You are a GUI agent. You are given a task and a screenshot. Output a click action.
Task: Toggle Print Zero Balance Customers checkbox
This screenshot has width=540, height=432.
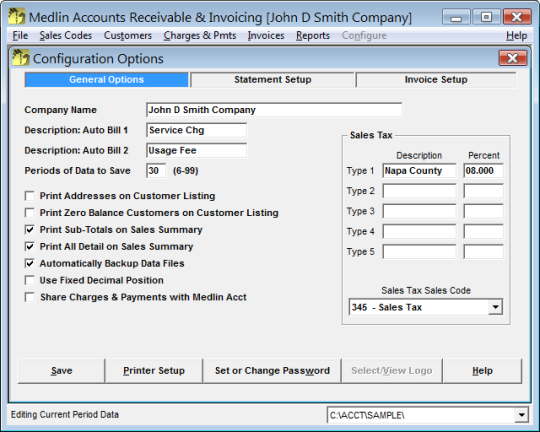(x=30, y=213)
